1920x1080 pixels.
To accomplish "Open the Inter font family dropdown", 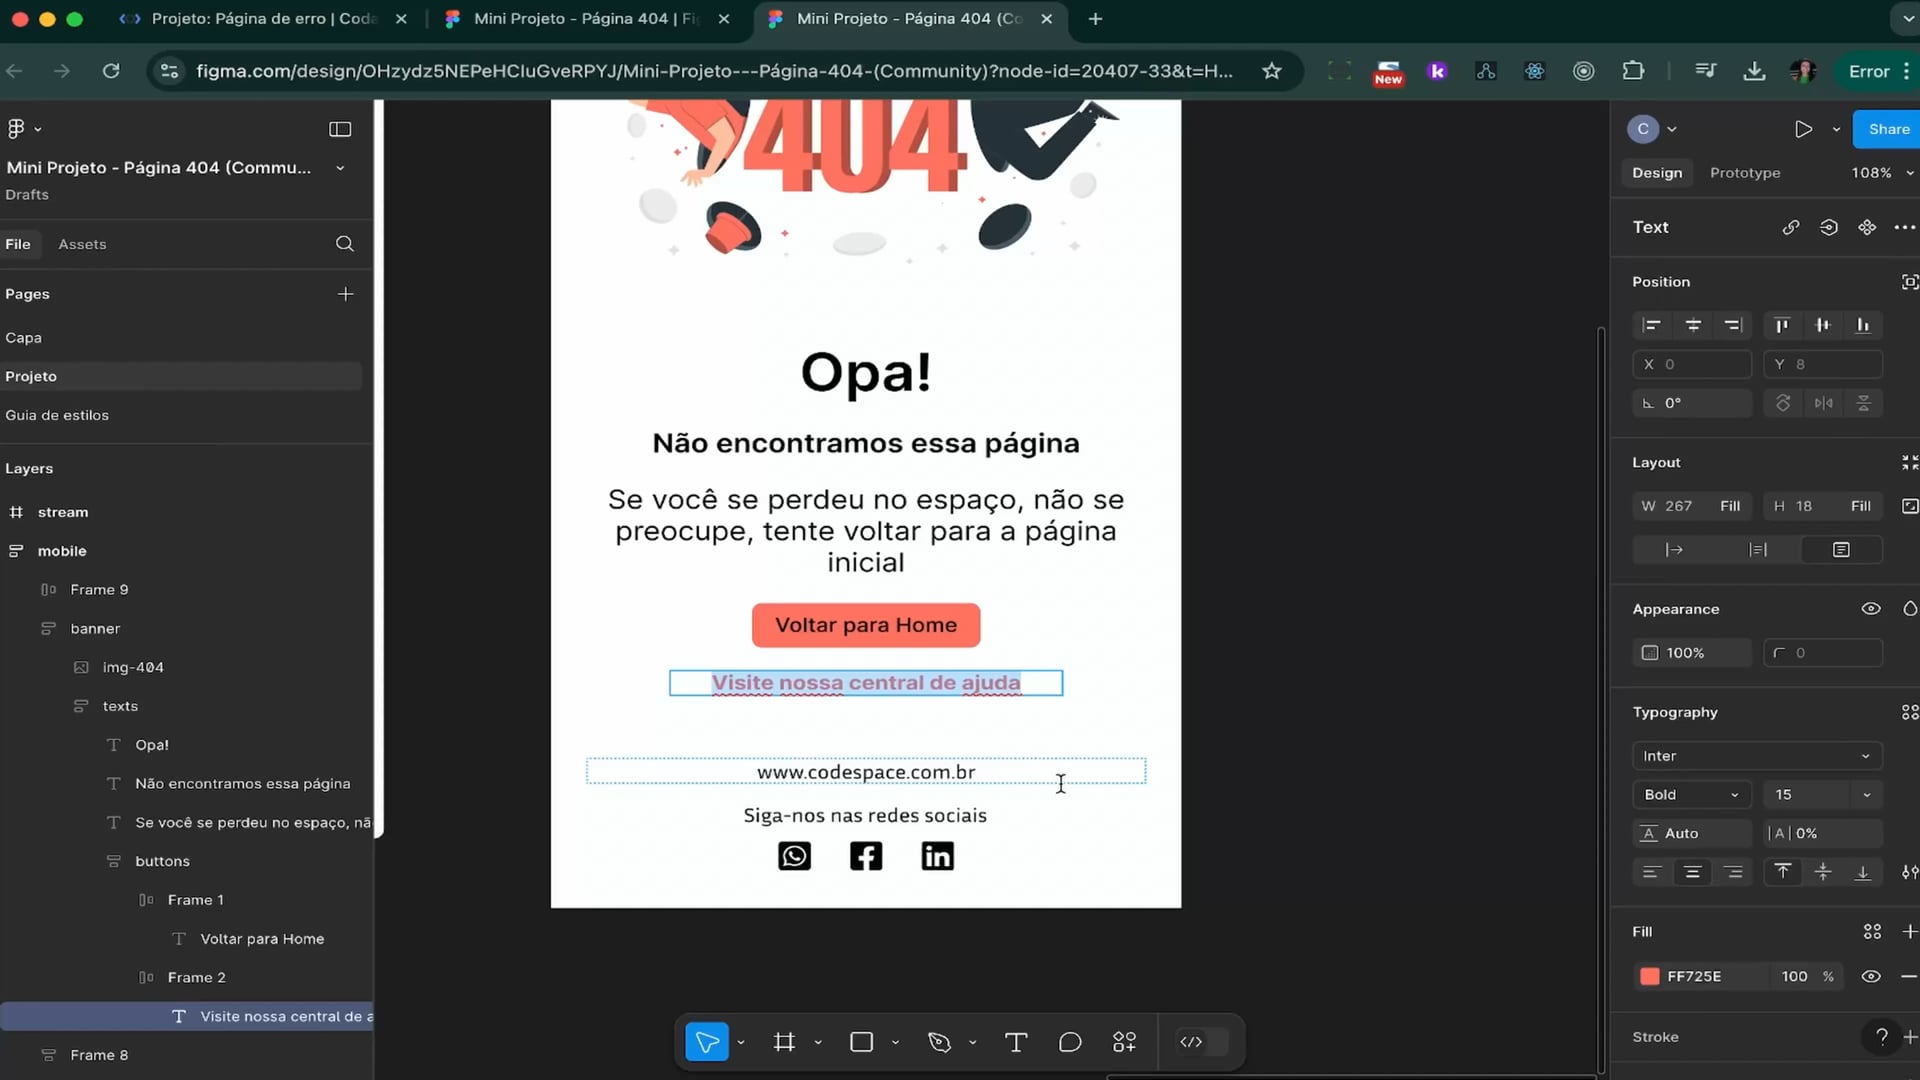I will 1756,756.
